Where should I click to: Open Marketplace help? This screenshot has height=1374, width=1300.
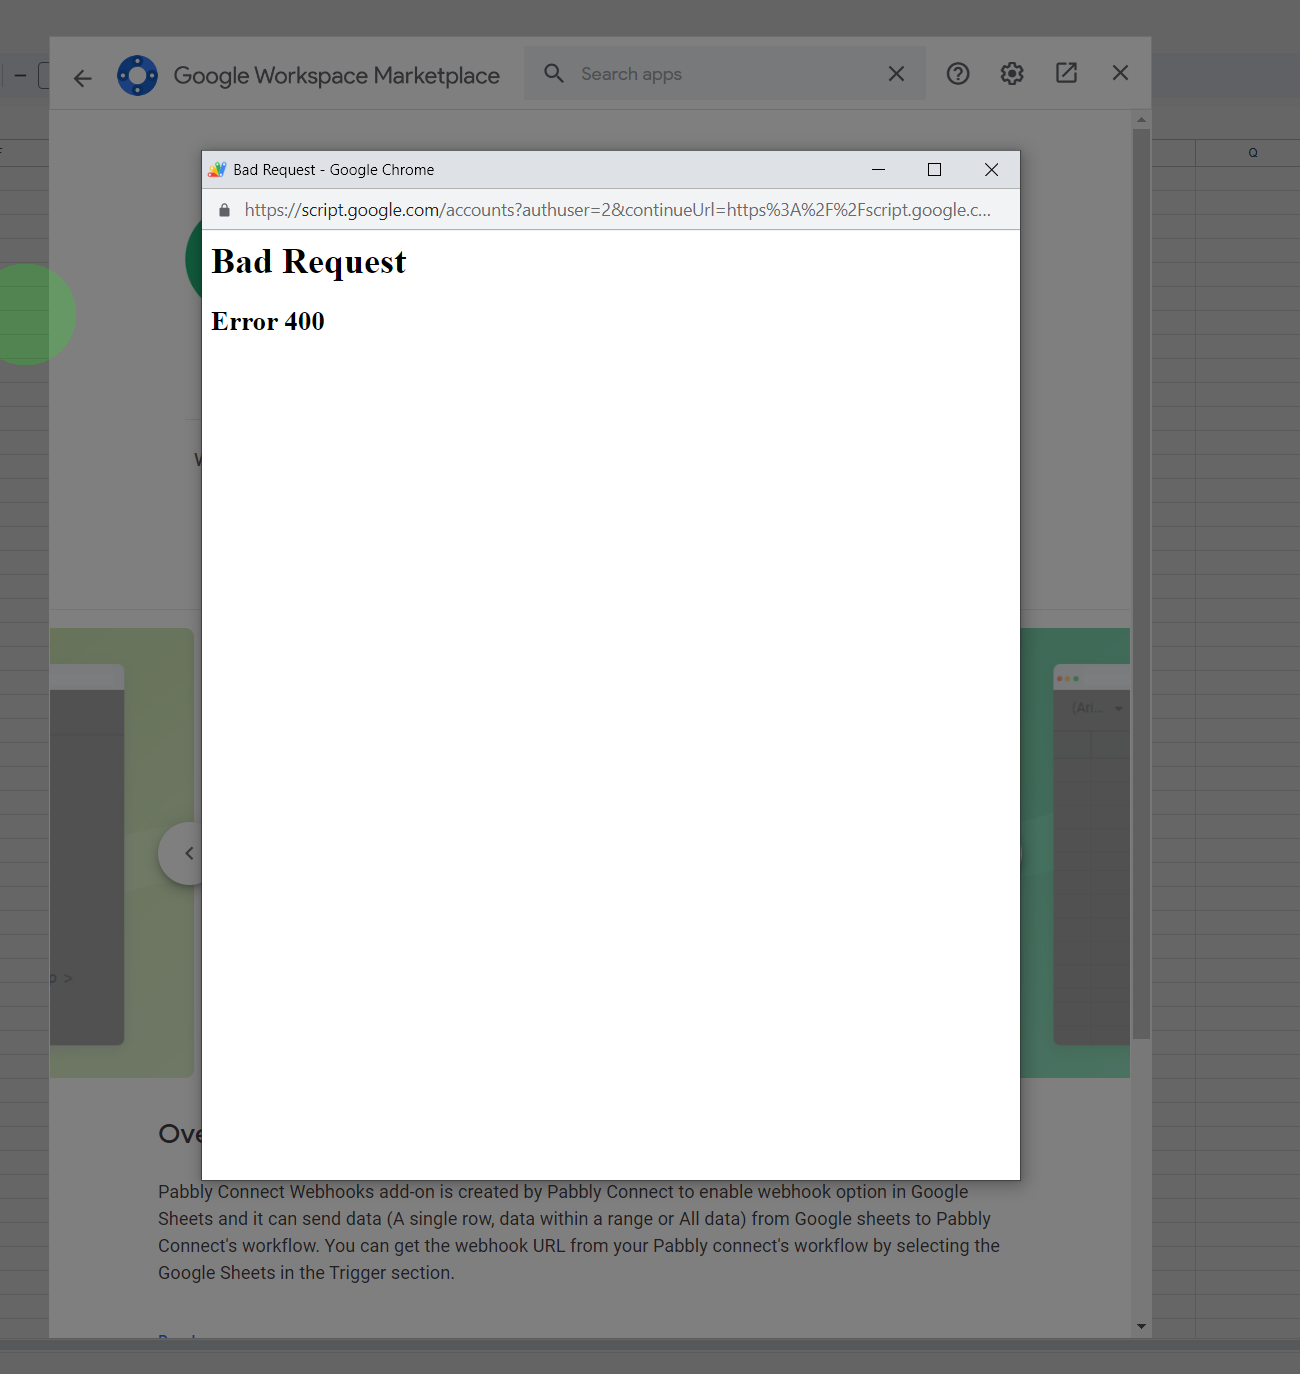point(958,73)
